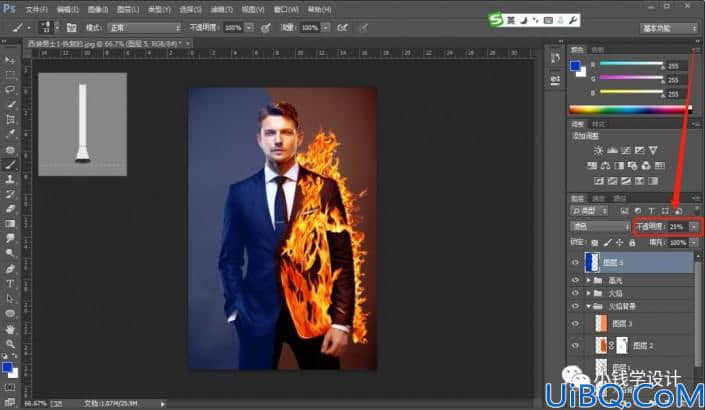The width and height of the screenshot is (705, 410).
Task: Select the Rectangular Marquee tool
Action: [10, 75]
